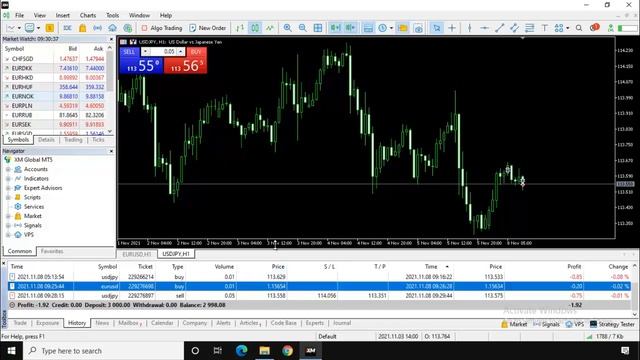This screenshot has width=640, height=360.
Task: Switch chart to bar chart mode
Action: click(x=240, y=28)
